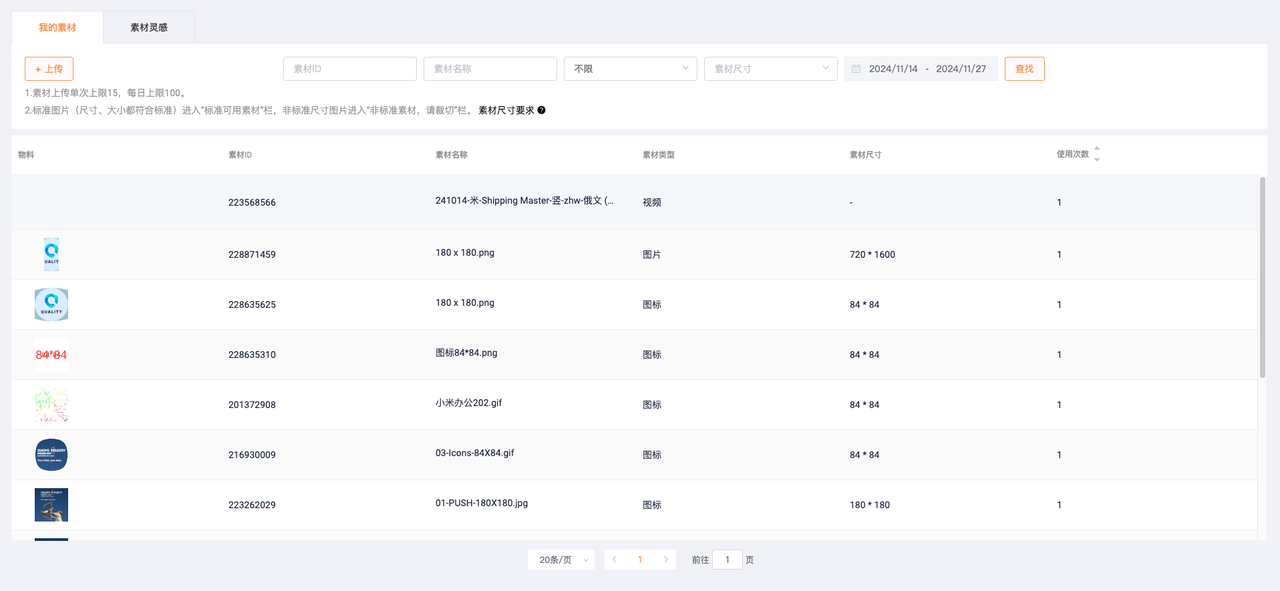Open thumbnail of 01-PUSH-180X180.jpg
Viewport: 1280px width, 591px height.
click(x=51, y=505)
